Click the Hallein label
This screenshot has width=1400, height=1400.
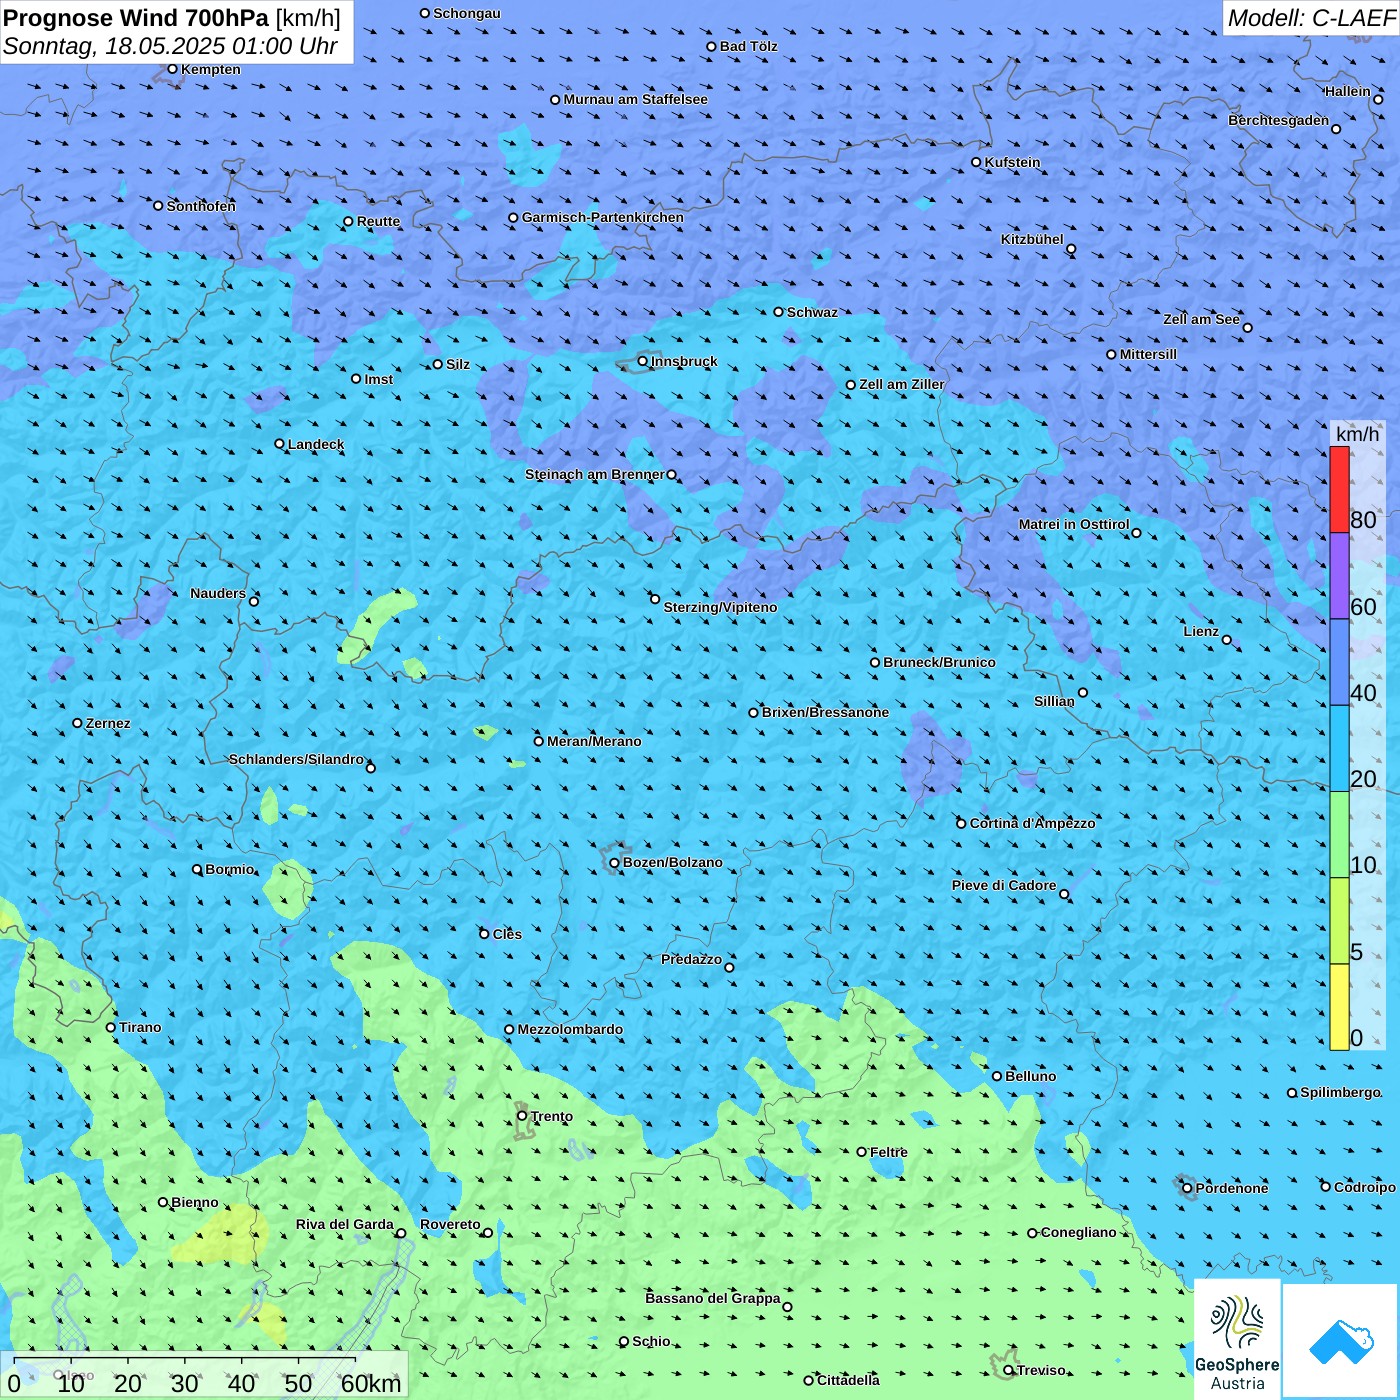coord(1348,91)
